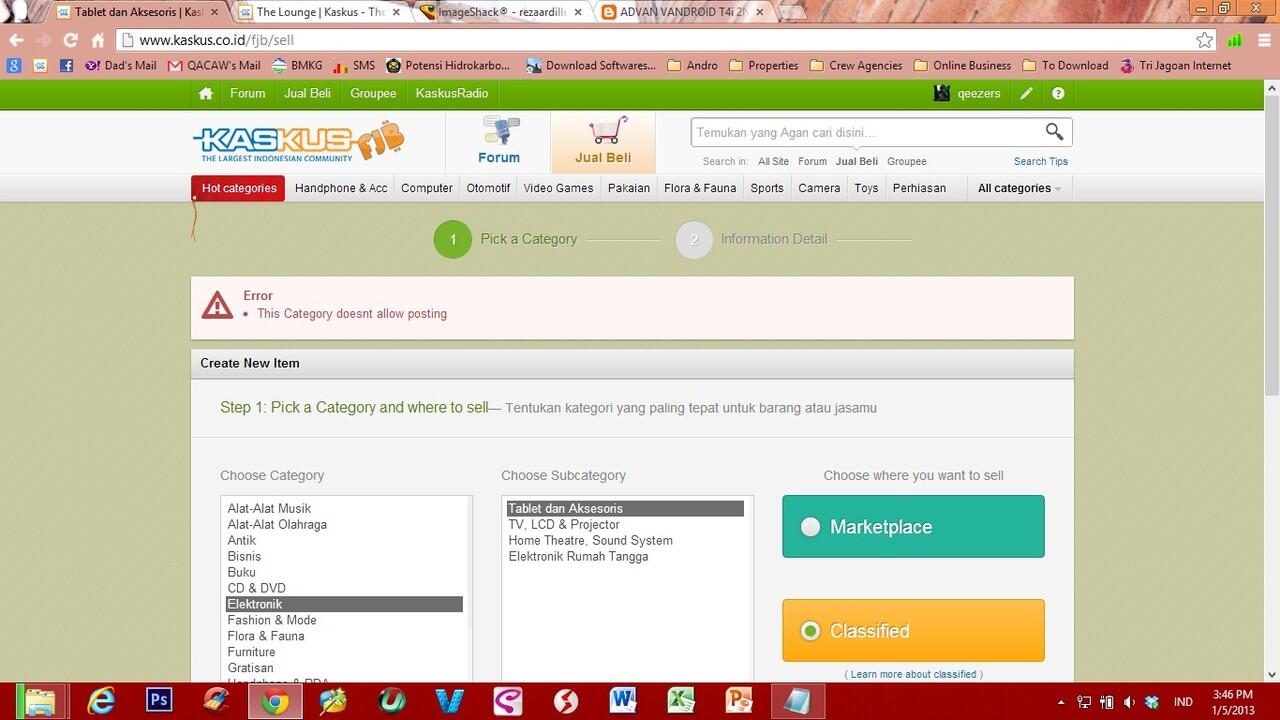Open Computer category menu
1280x720 pixels.
(427, 188)
